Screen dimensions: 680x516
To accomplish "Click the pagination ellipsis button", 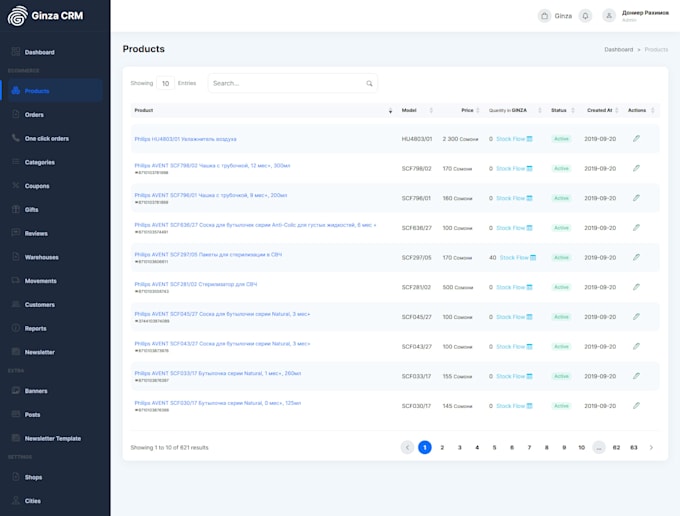I will pos(599,447).
